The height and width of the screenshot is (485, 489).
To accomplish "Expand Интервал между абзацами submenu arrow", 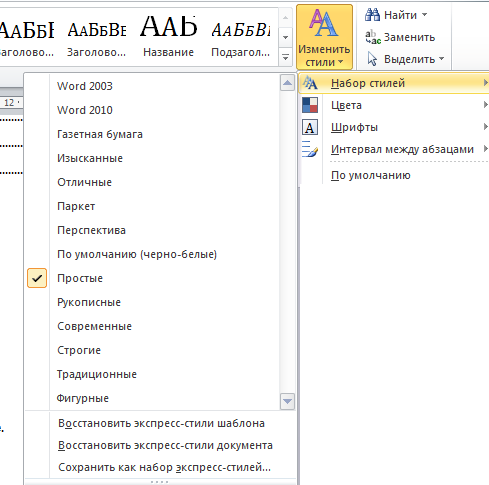I will click(486, 149).
